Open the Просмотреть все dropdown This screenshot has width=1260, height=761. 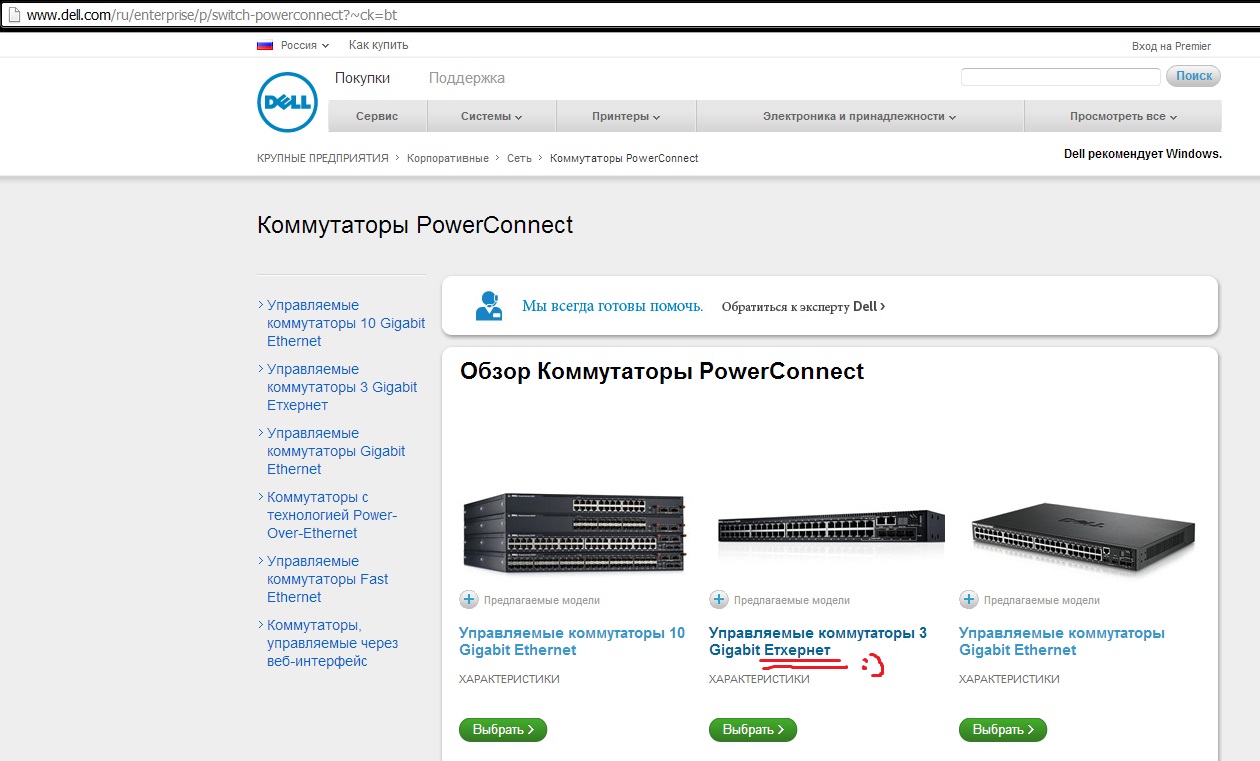click(x=1123, y=117)
